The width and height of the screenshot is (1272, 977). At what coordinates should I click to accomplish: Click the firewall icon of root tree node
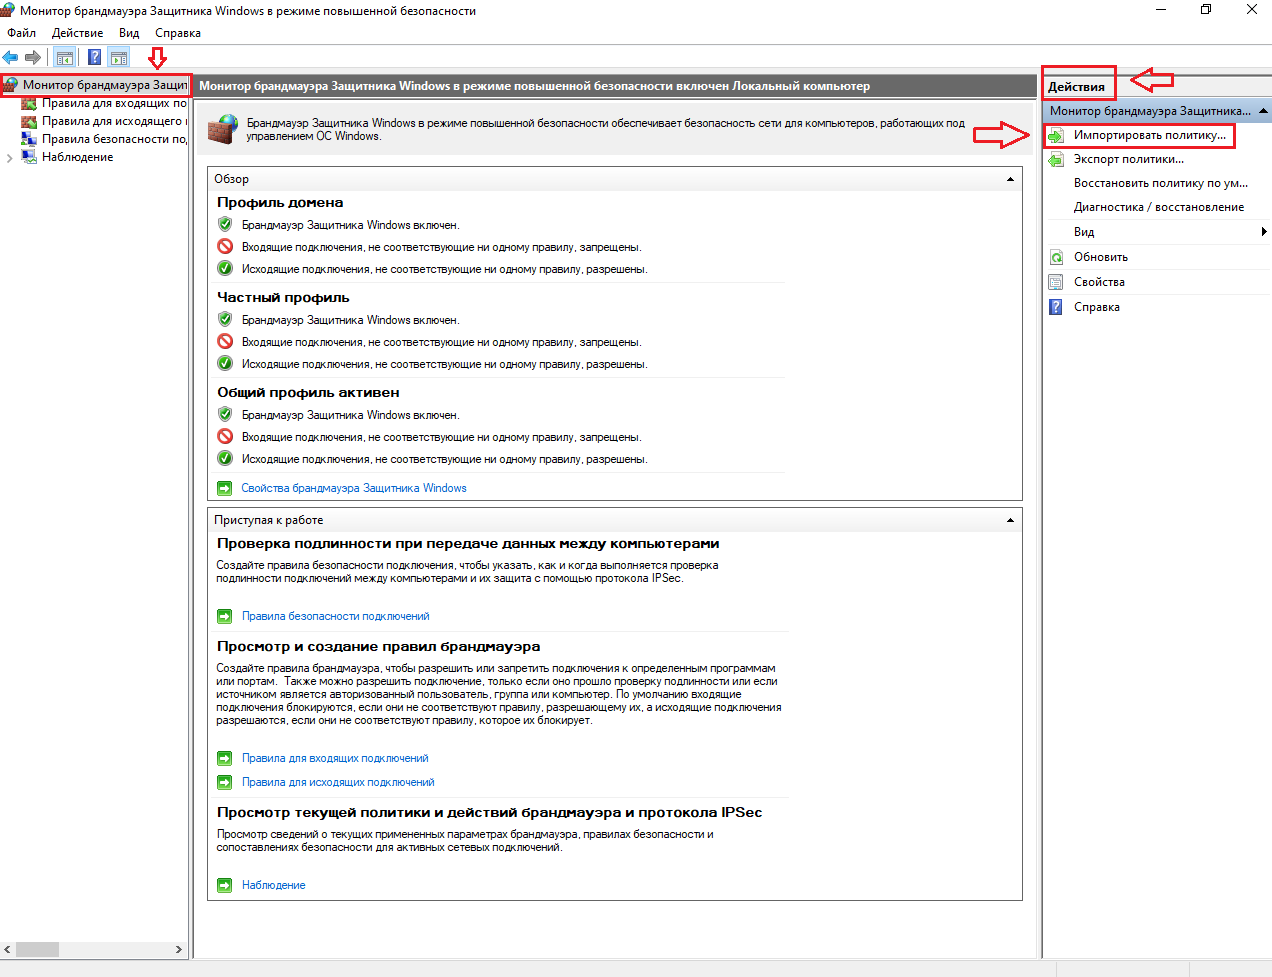[x=11, y=85]
